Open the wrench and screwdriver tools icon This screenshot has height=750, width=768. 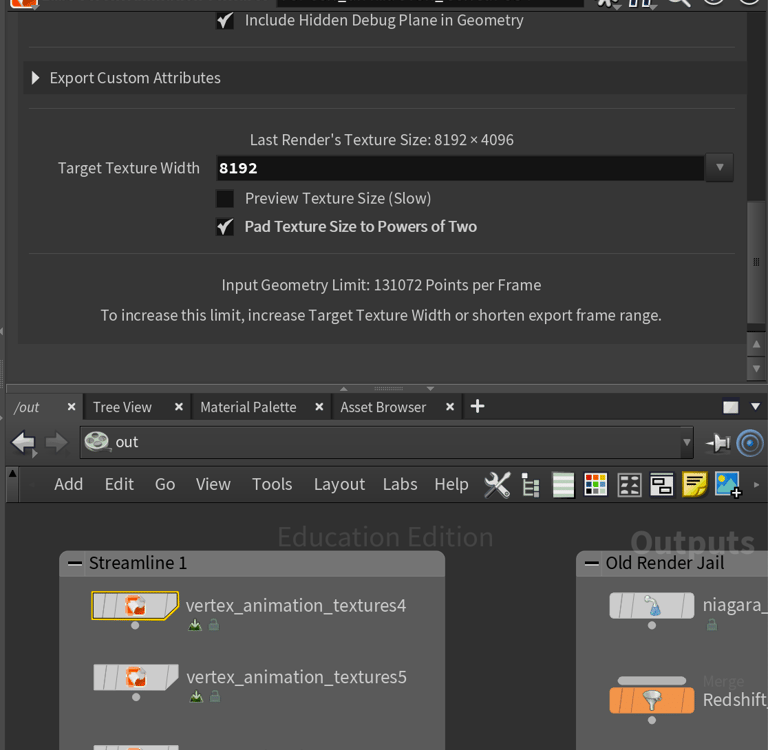tap(497, 485)
